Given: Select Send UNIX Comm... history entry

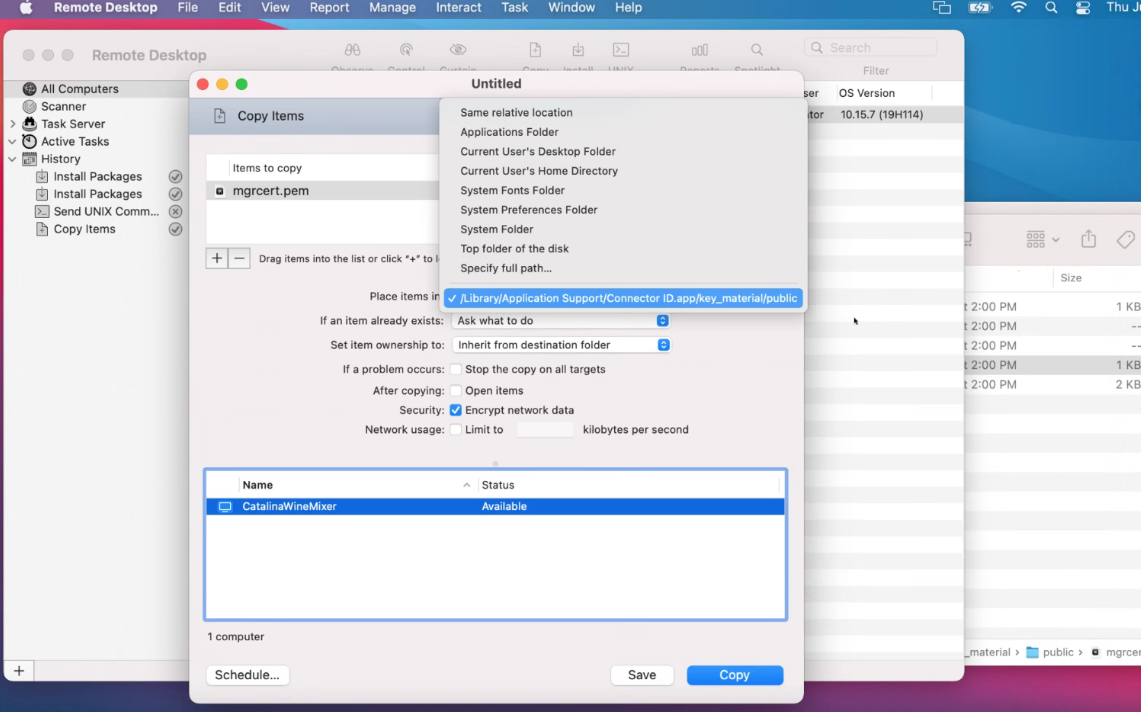Looking at the screenshot, I should point(106,211).
